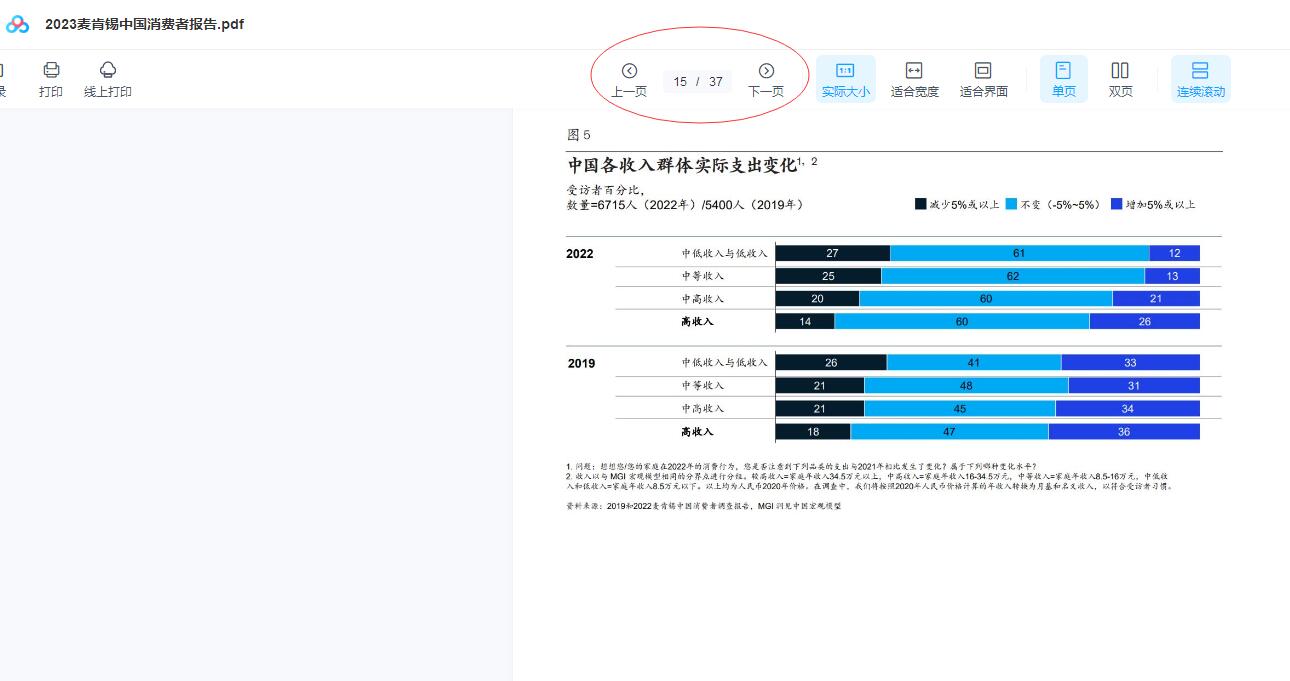Click the 2019 中等收入 bar segment showing 48
This screenshot has width=1290, height=681.
tap(966, 385)
